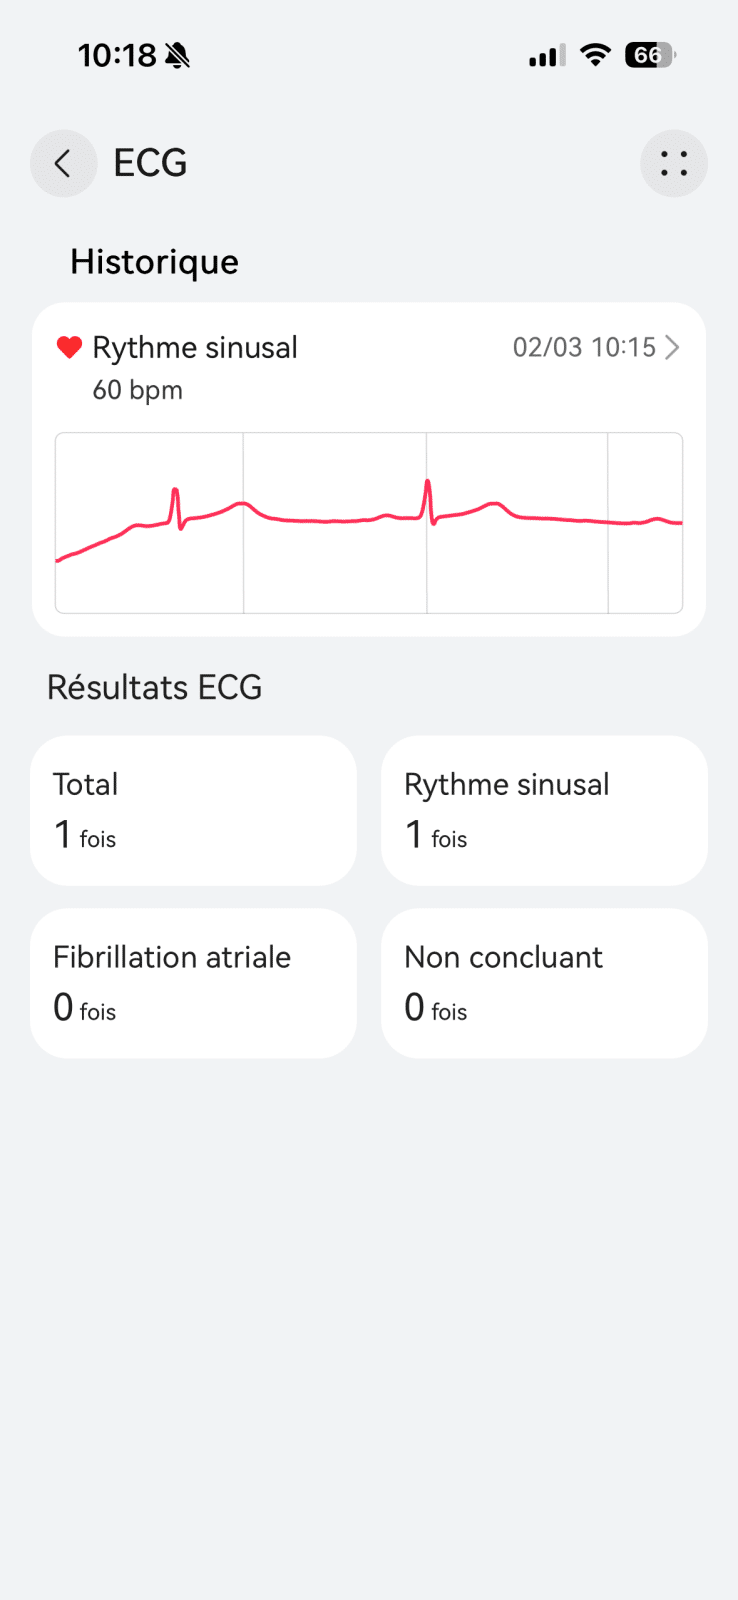Open the ECG waveform graph preview

pos(369,522)
